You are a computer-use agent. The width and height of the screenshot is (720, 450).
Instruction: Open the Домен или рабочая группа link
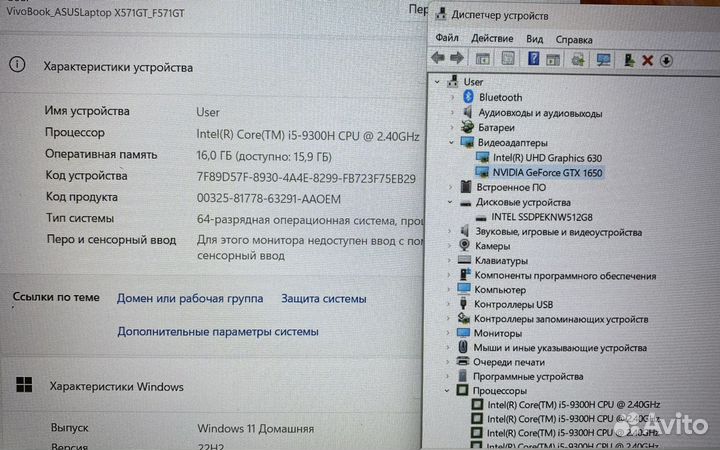point(190,298)
